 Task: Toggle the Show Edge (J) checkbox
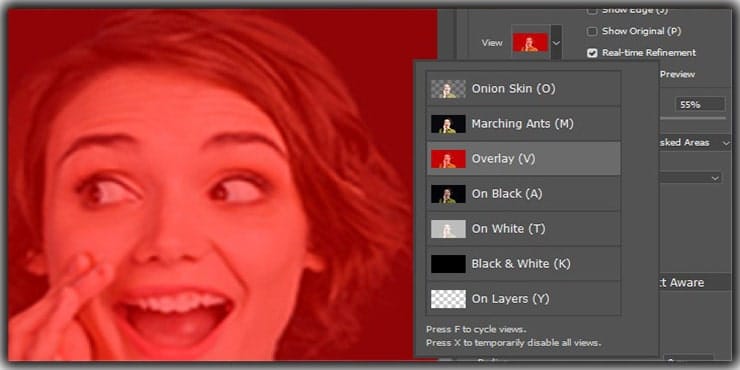(x=592, y=10)
